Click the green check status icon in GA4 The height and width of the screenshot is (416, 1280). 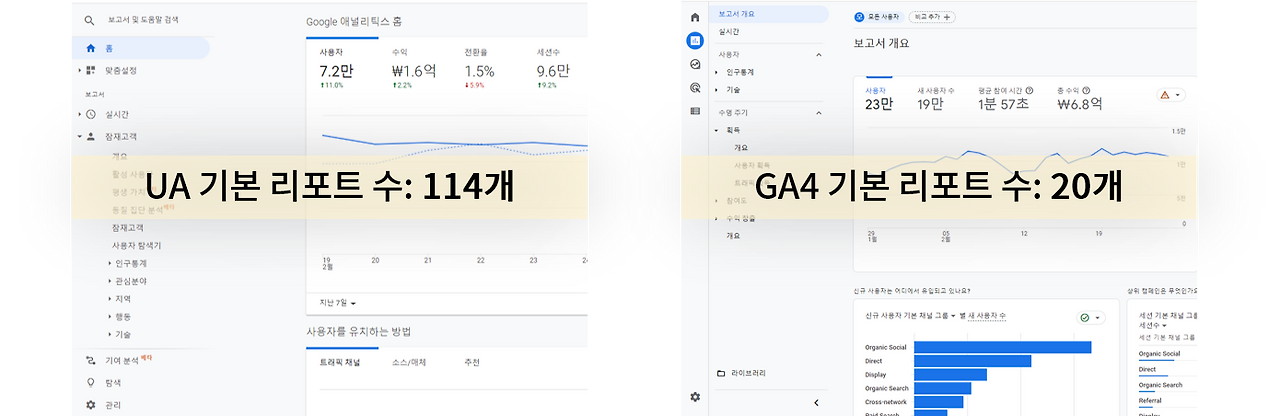tap(1085, 317)
